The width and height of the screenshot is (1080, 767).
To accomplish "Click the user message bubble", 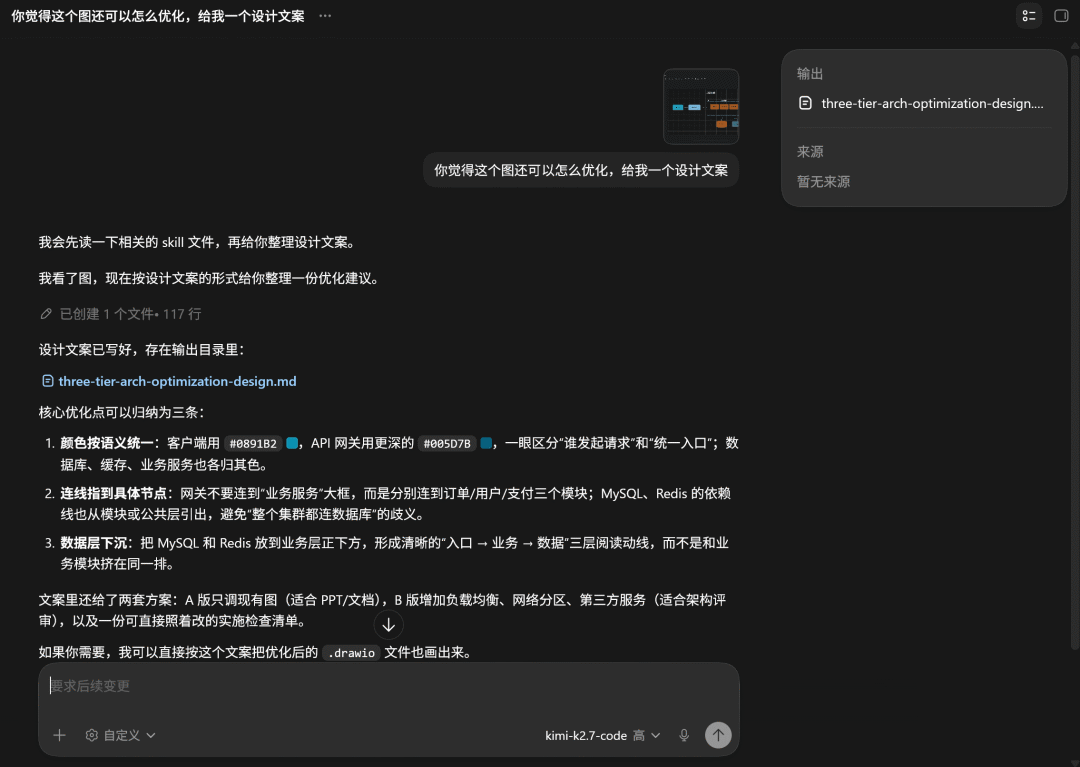I will click(581, 170).
